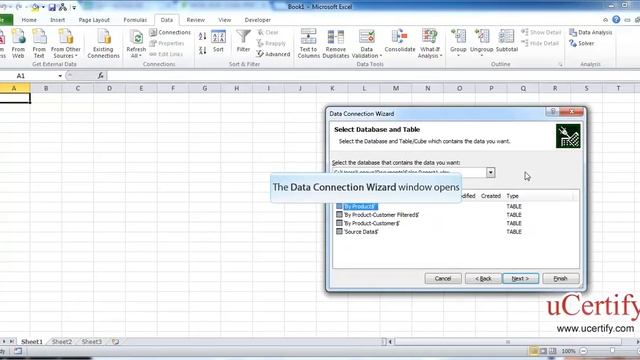Switch to Page Layout view in status bar
This screenshot has width=640, height=360.
pyautogui.click(x=543, y=351)
